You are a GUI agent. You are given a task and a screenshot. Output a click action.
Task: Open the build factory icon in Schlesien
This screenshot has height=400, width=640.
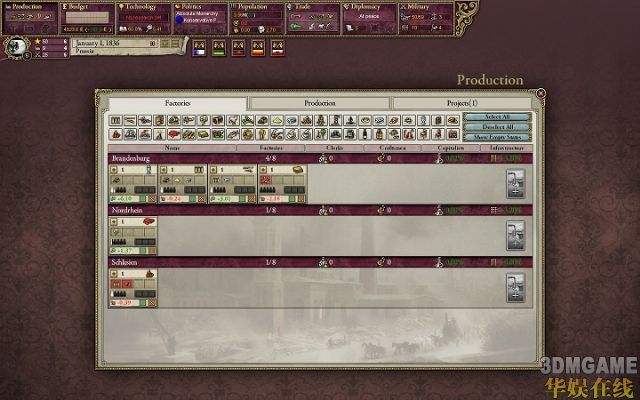pyautogui.click(x=516, y=287)
